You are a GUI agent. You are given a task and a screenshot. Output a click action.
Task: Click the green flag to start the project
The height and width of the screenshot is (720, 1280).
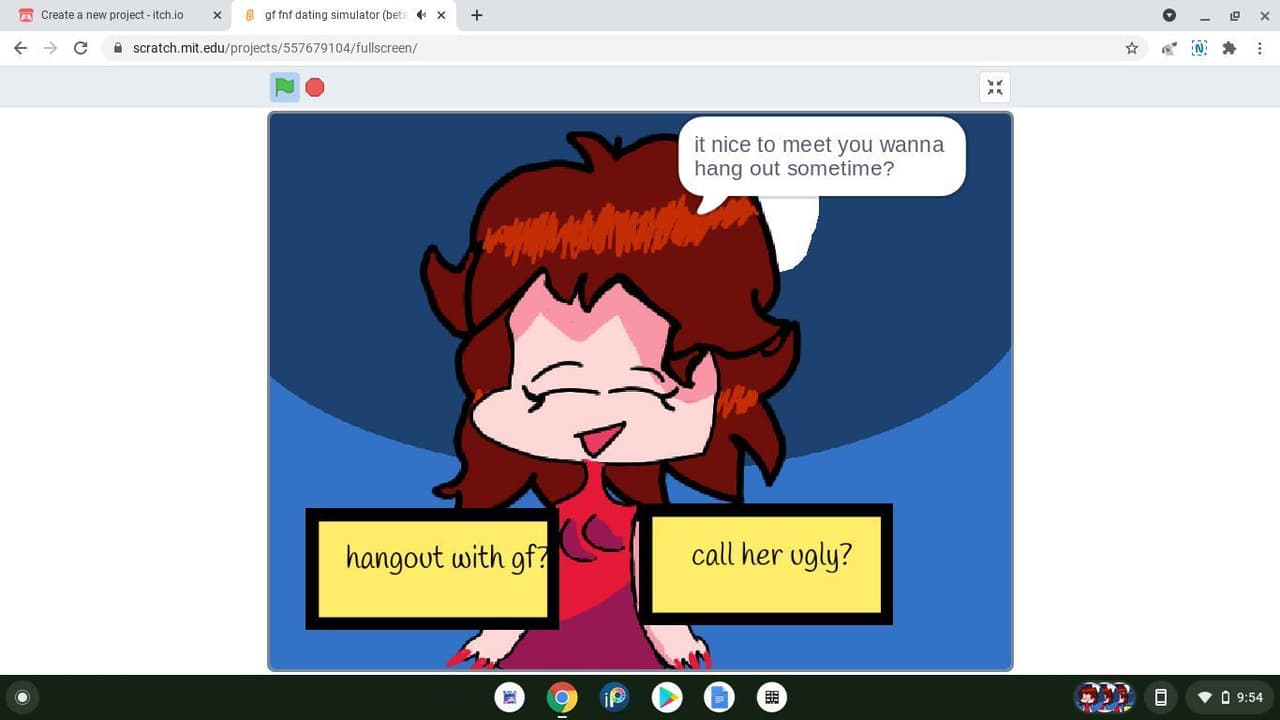click(x=285, y=87)
